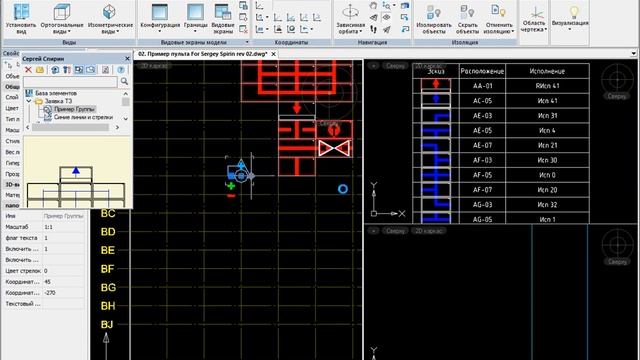The width and height of the screenshot is (640, 360).
Task: Click the Координаты ribbon panel title
Action: (291, 42)
